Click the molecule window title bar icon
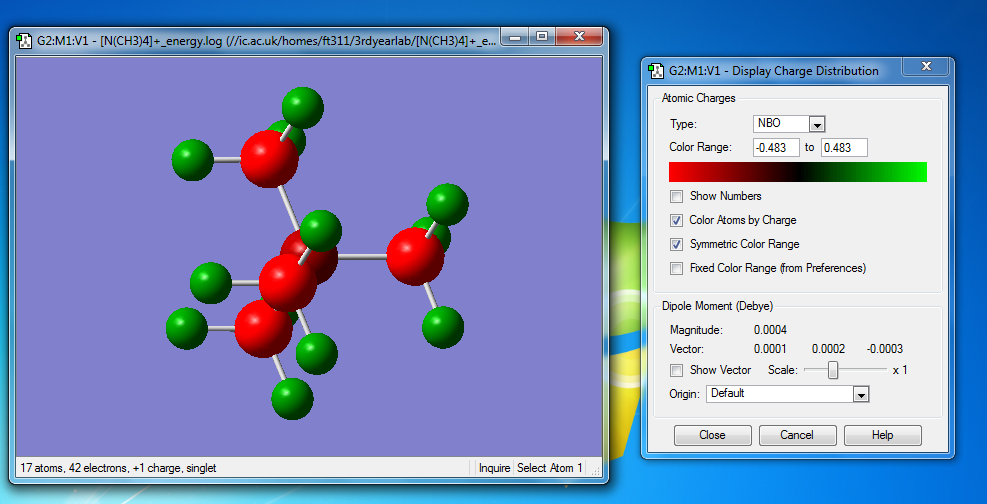Screen dimensions: 987x504 click(x=23, y=40)
